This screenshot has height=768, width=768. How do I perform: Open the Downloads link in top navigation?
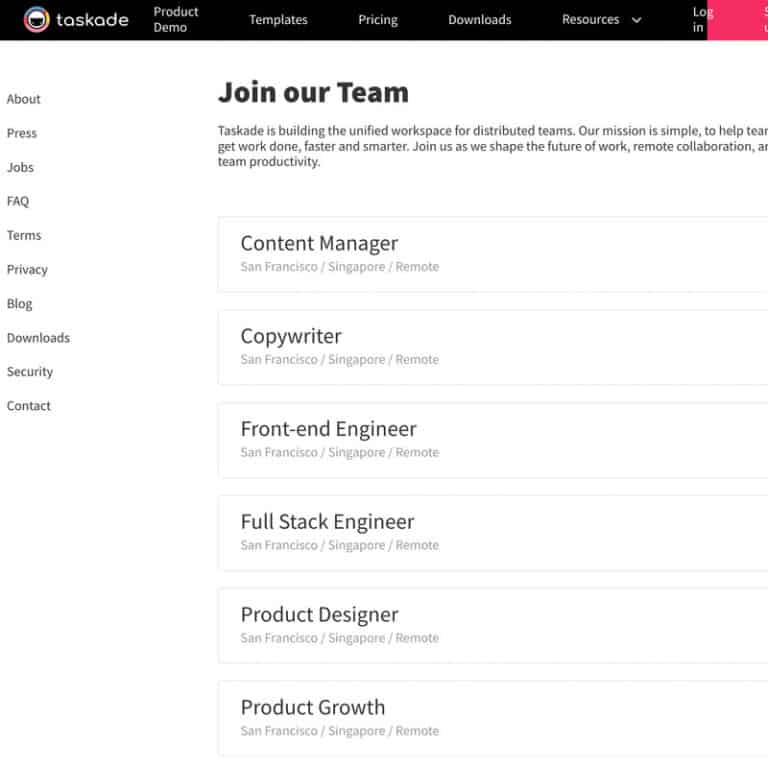point(480,20)
